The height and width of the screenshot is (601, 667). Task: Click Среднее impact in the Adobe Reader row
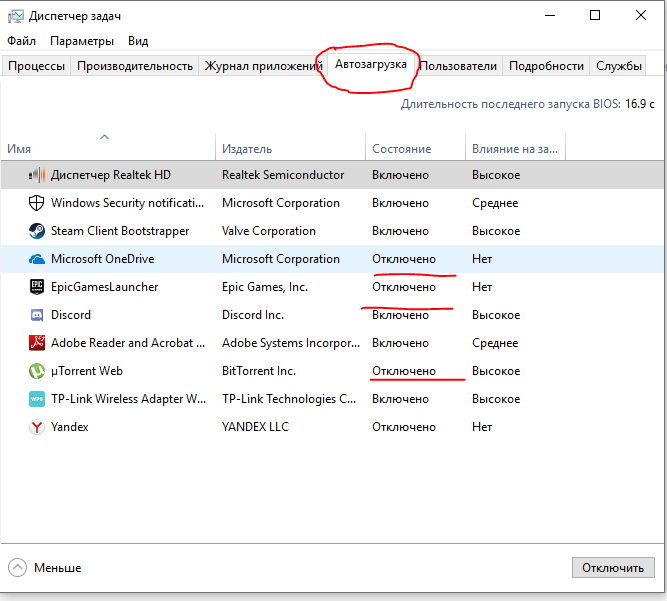tap(495, 343)
